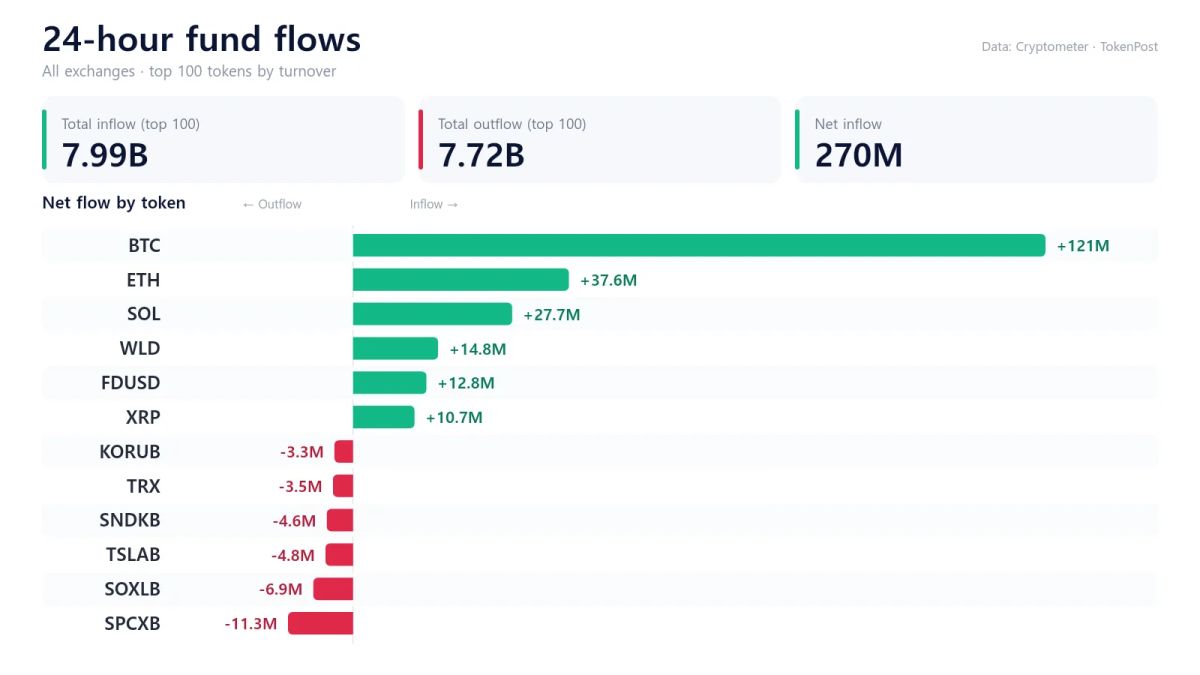Click the ETH token label

pos(143,280)
